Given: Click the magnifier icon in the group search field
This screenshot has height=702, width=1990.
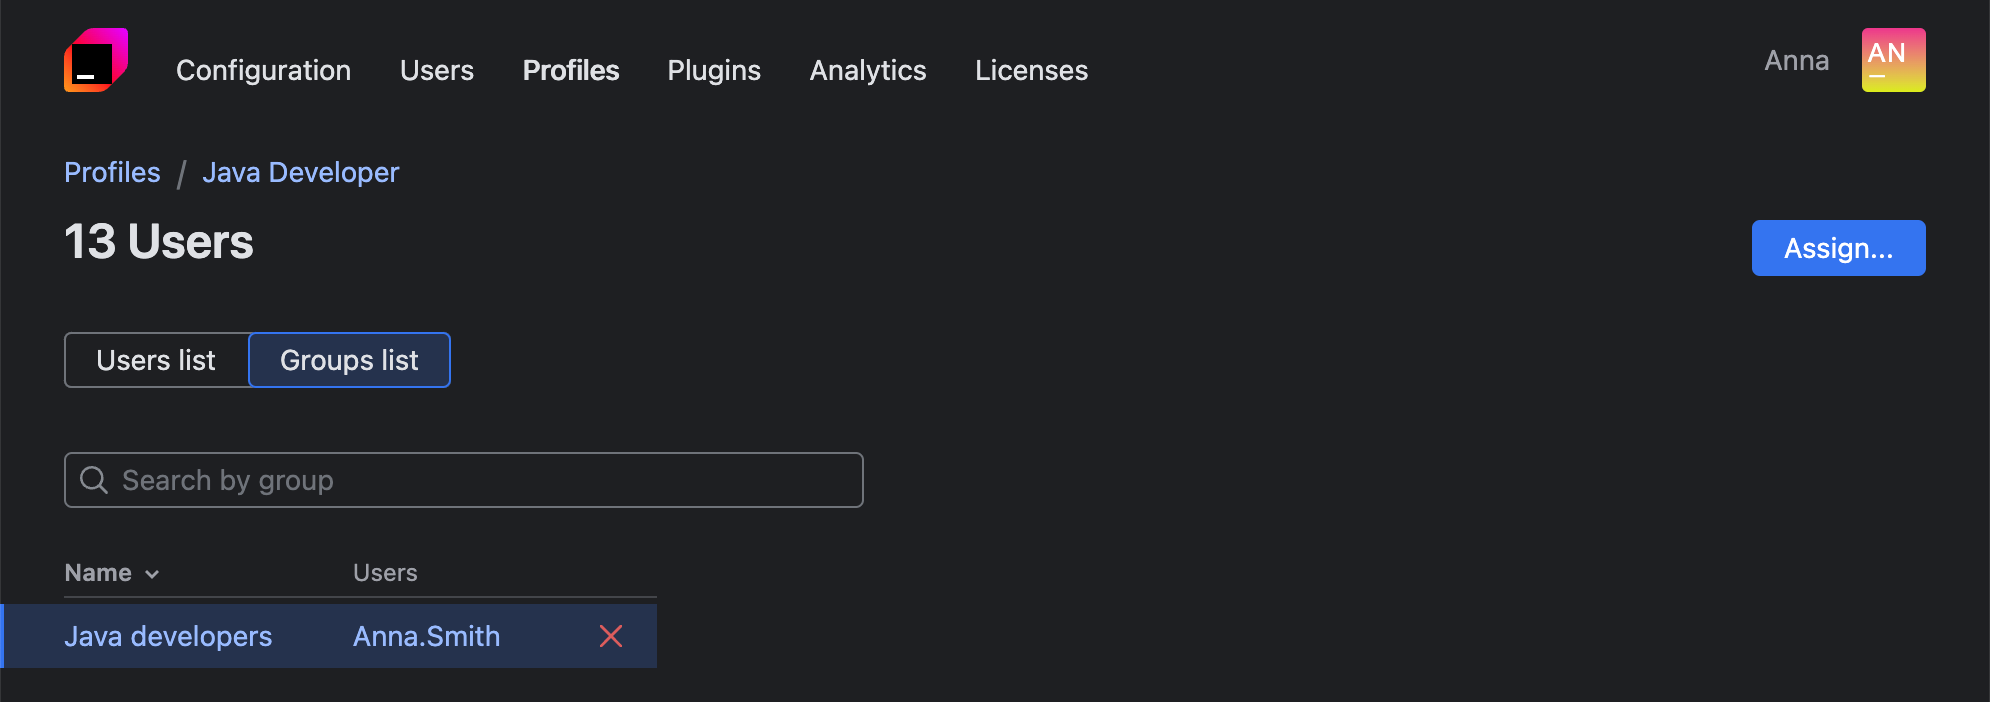Looking at the screenshot, I should point(94,480).
